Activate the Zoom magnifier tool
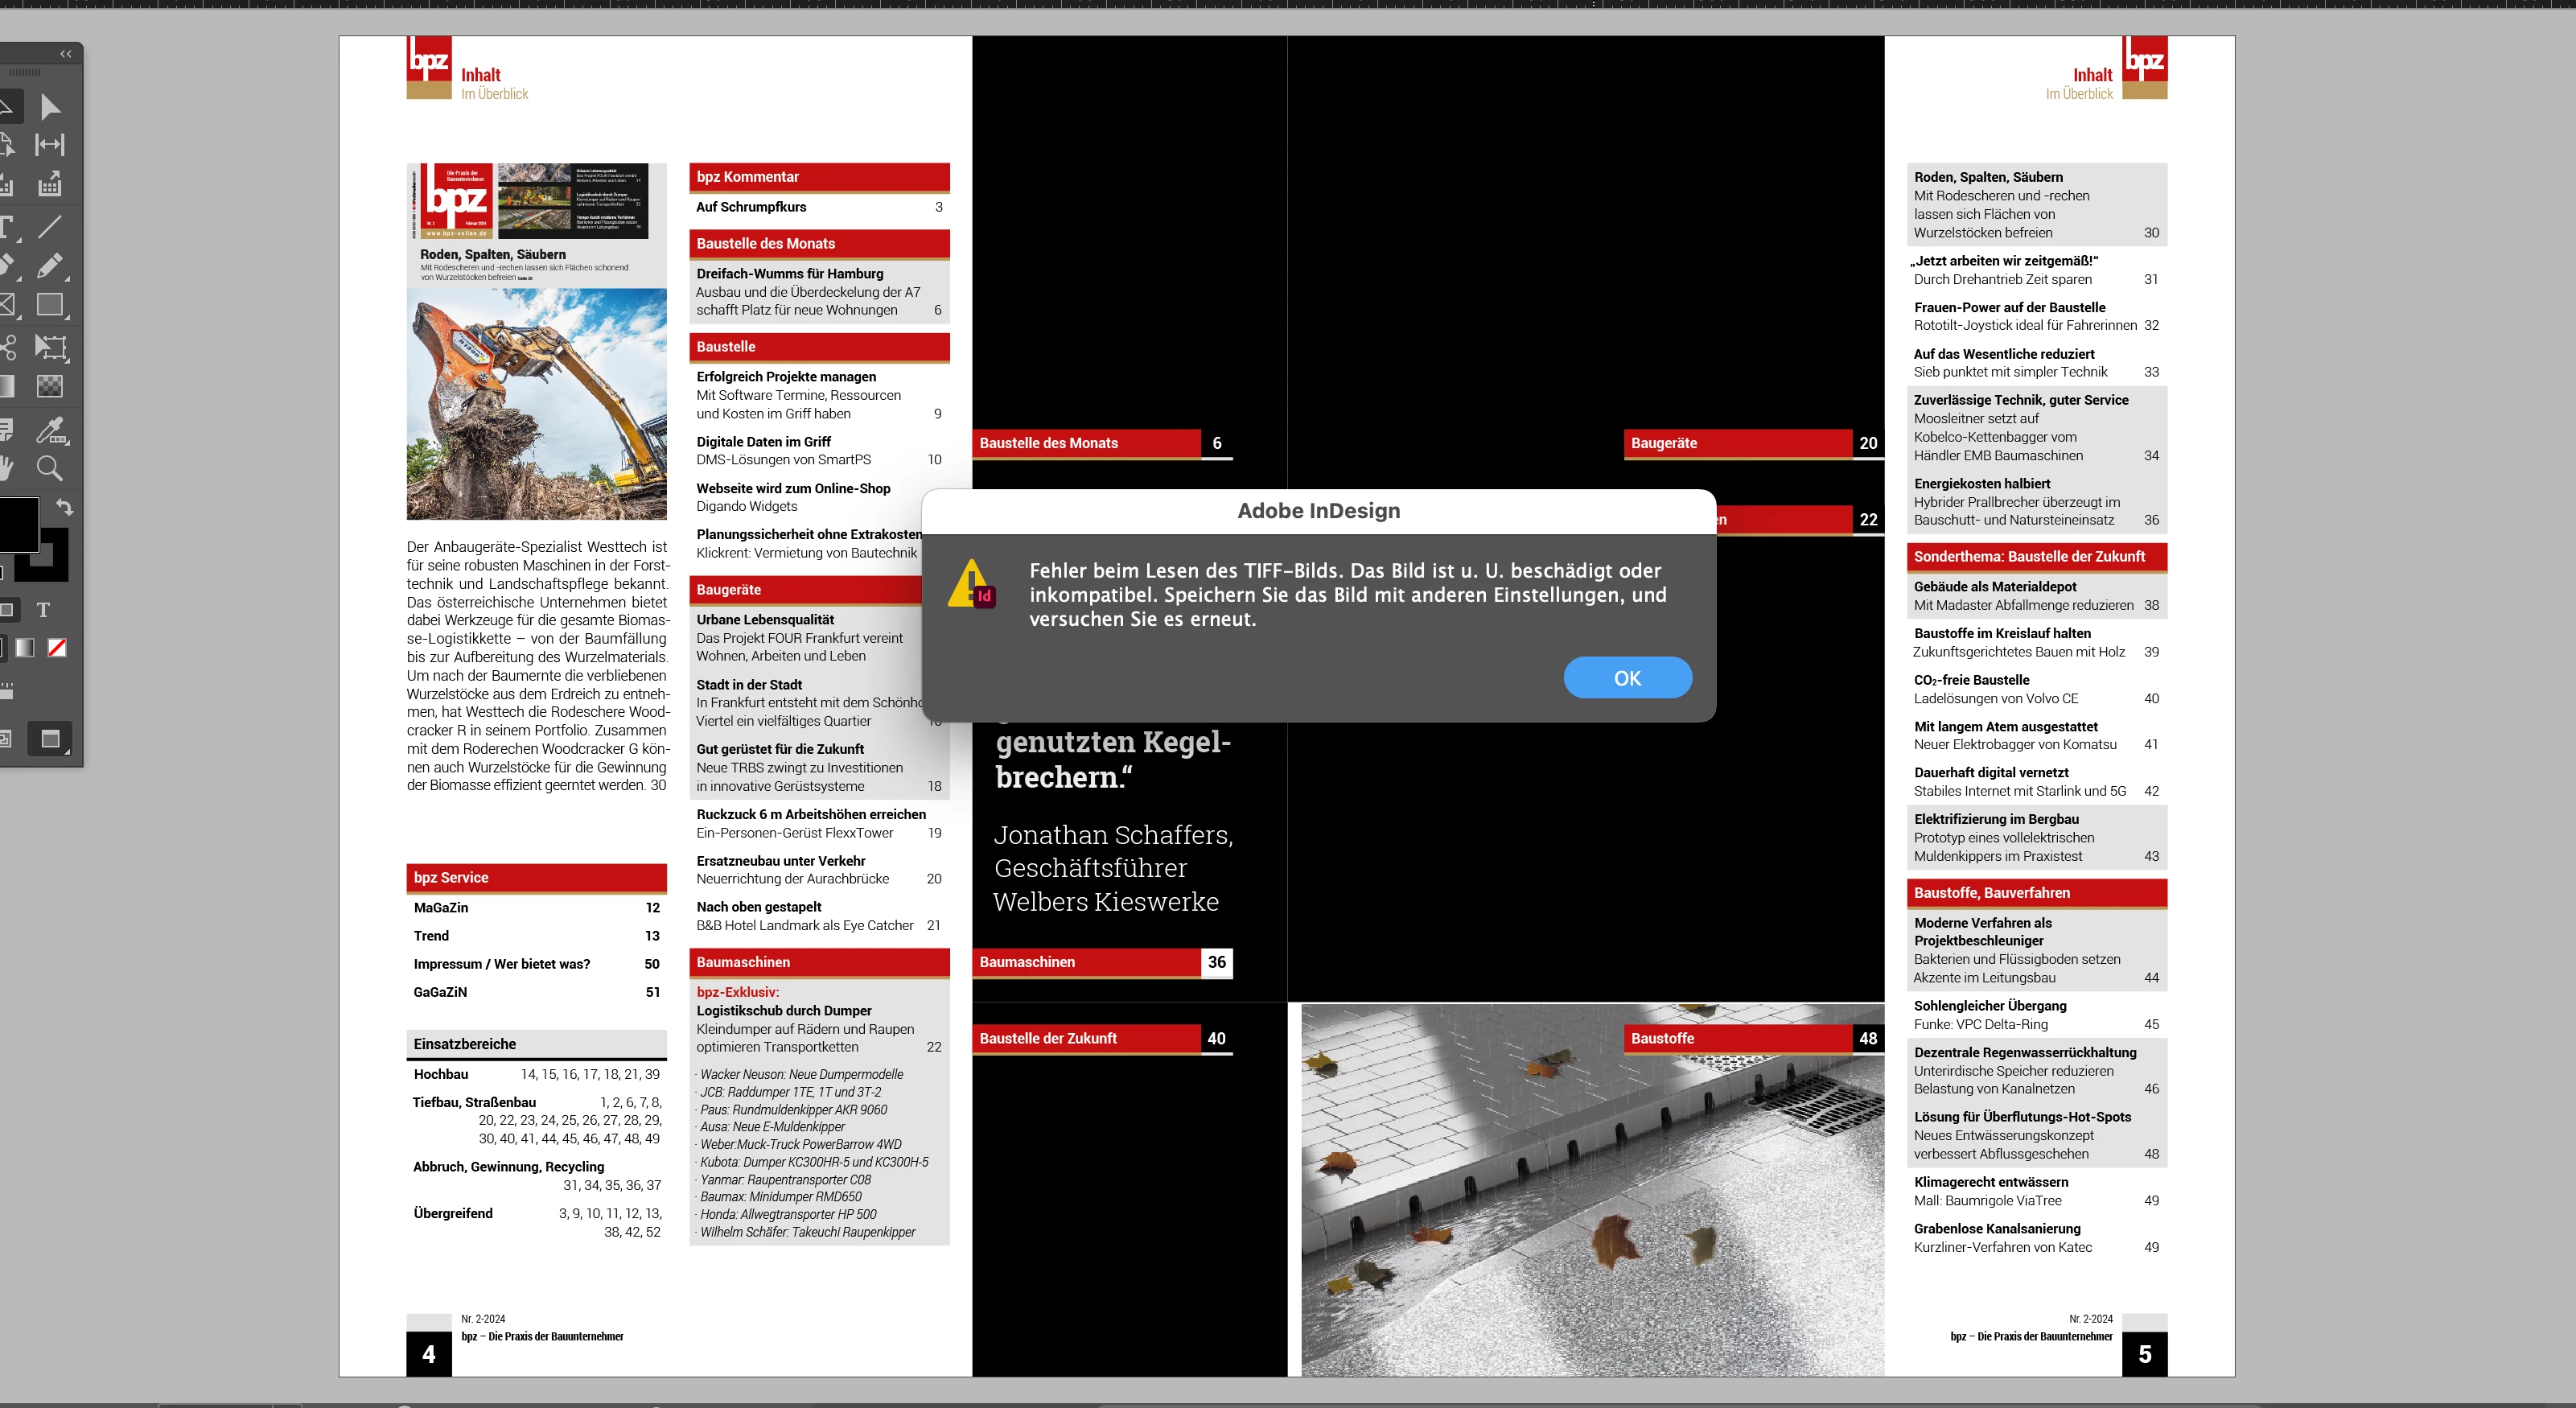This screenshot has width=2576, height=1408. tap(50, 468)
